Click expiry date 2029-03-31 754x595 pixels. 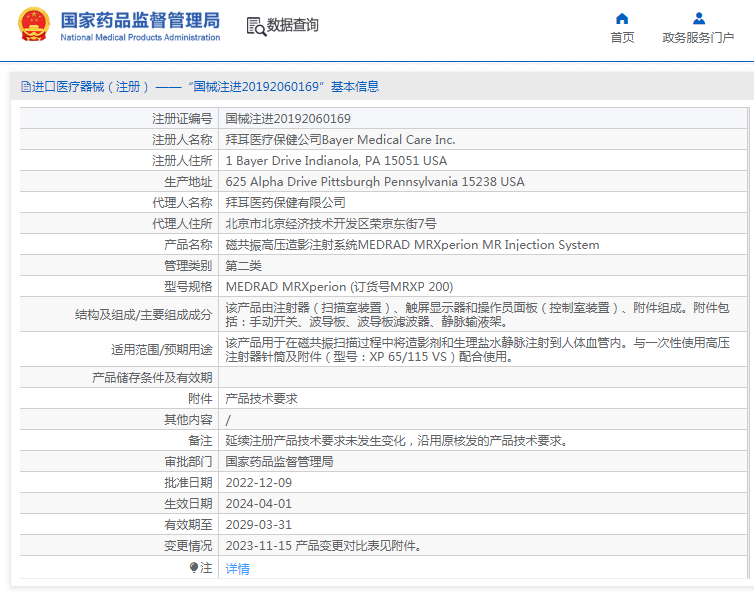pos(259,525)
